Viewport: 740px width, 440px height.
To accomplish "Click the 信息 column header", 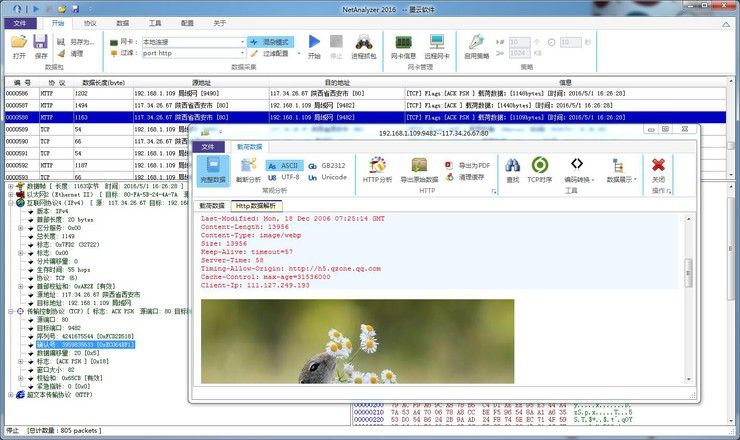I will coord(565,83).
